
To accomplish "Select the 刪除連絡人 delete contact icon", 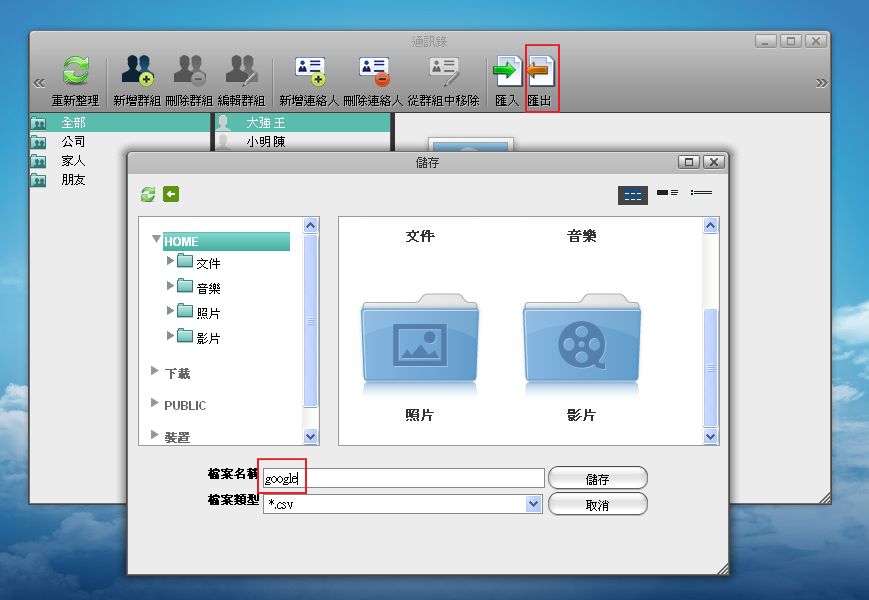I will point(374,68).
